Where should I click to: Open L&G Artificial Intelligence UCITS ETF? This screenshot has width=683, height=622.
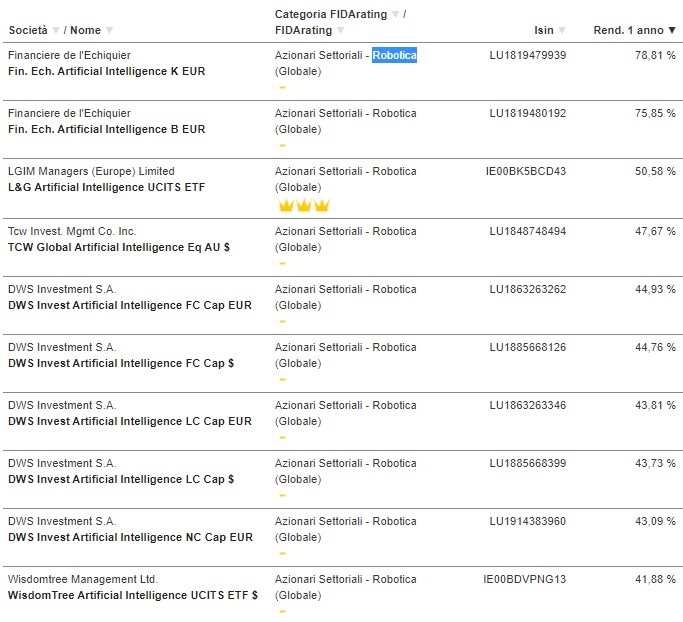coord(106,187)
